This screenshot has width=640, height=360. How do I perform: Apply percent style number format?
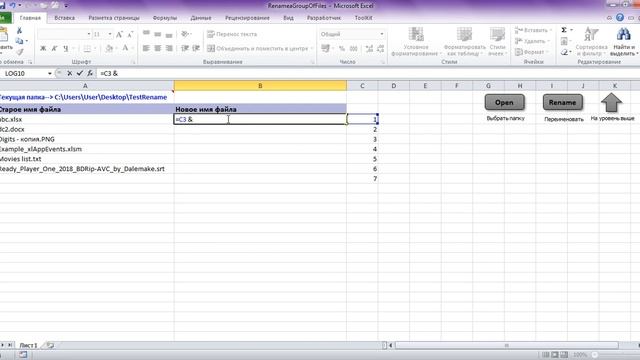[342, 49]
